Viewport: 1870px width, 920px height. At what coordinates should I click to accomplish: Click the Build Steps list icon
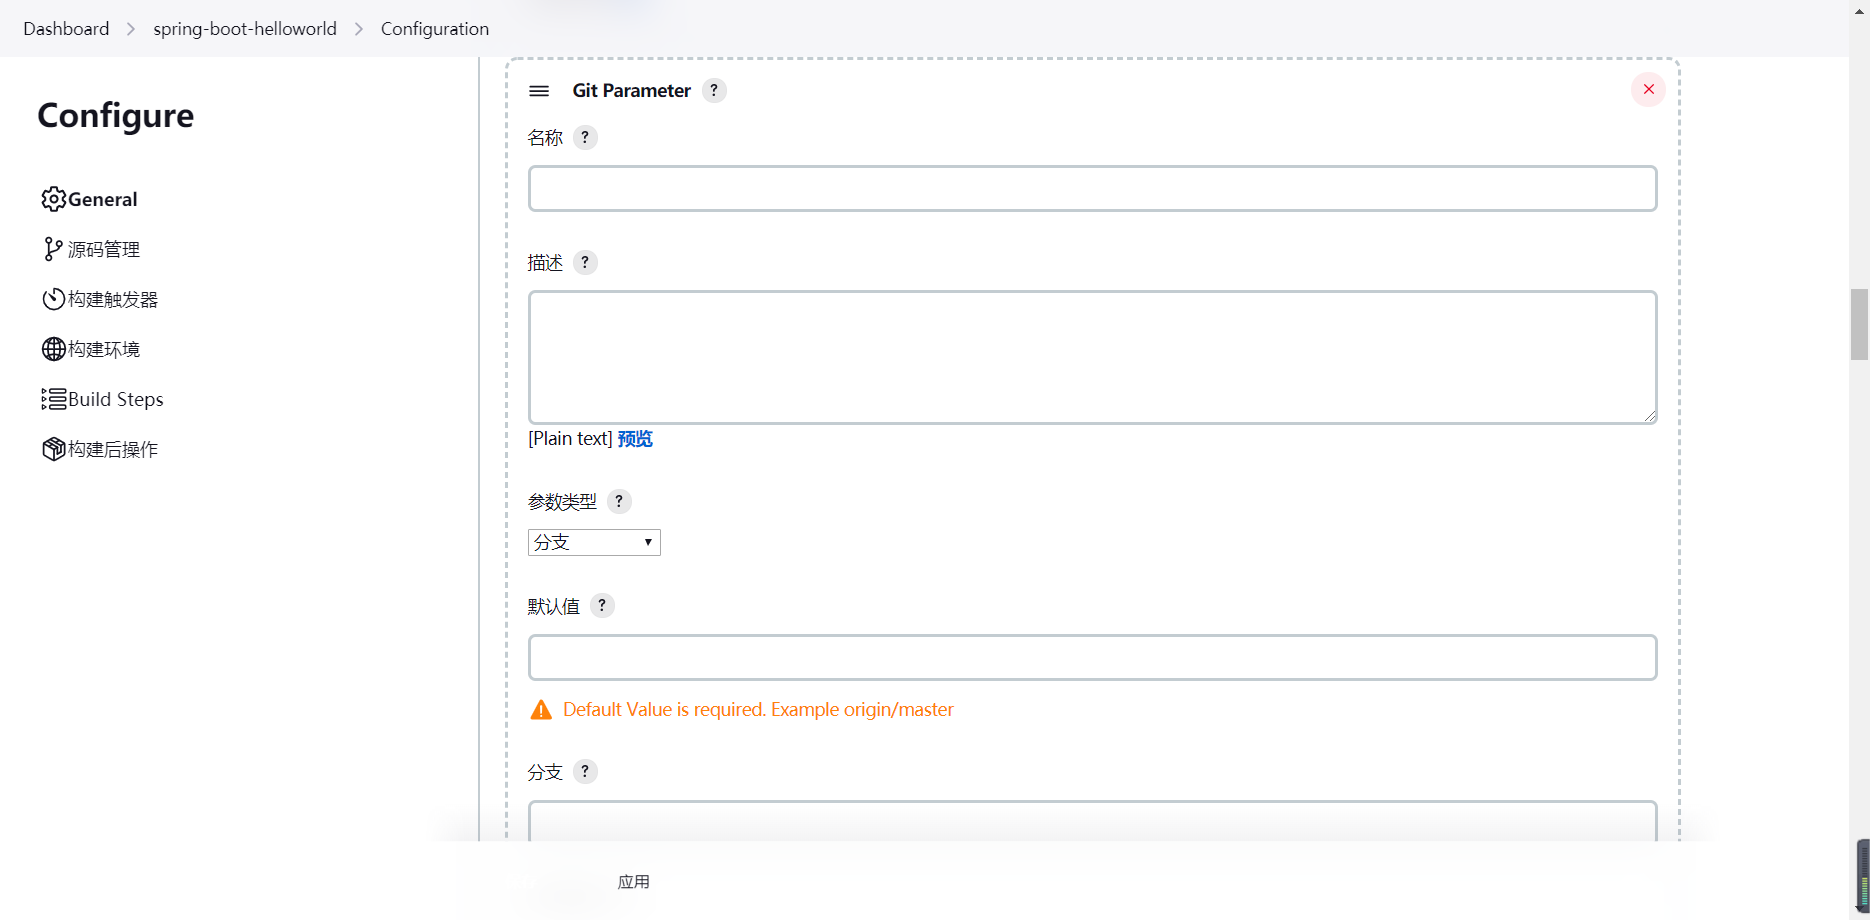[x=54, y=399]
